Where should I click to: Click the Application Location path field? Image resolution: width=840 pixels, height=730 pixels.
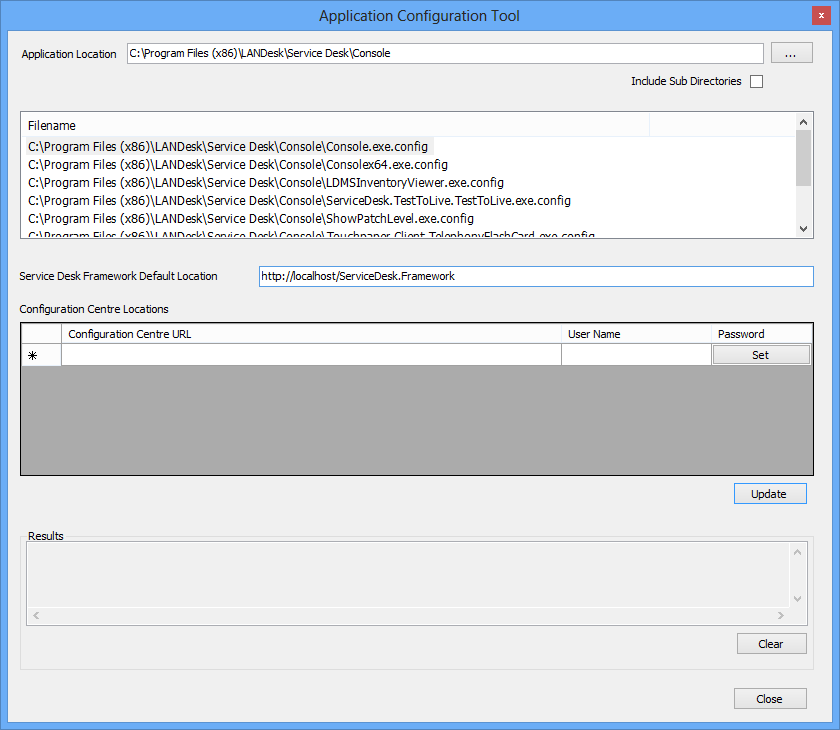[445, 54]
